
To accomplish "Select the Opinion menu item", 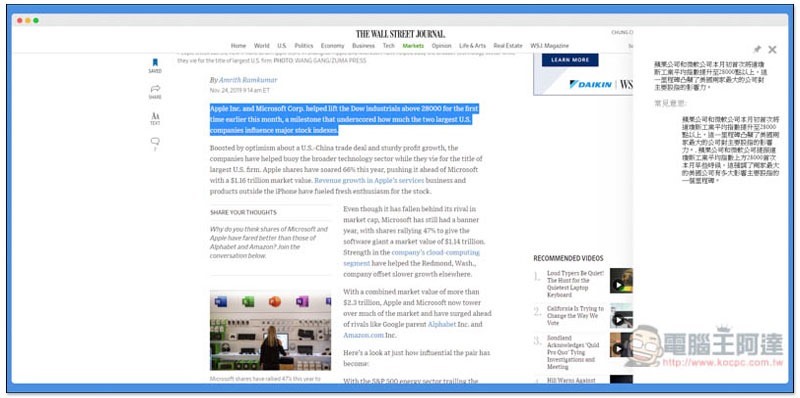I will coord(441,46).
